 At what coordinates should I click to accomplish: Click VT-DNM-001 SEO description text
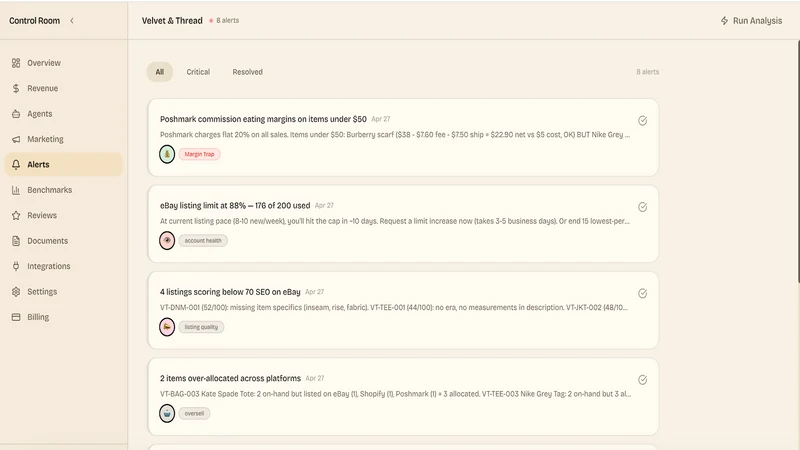pyautogui.click(x=394, y=308)
